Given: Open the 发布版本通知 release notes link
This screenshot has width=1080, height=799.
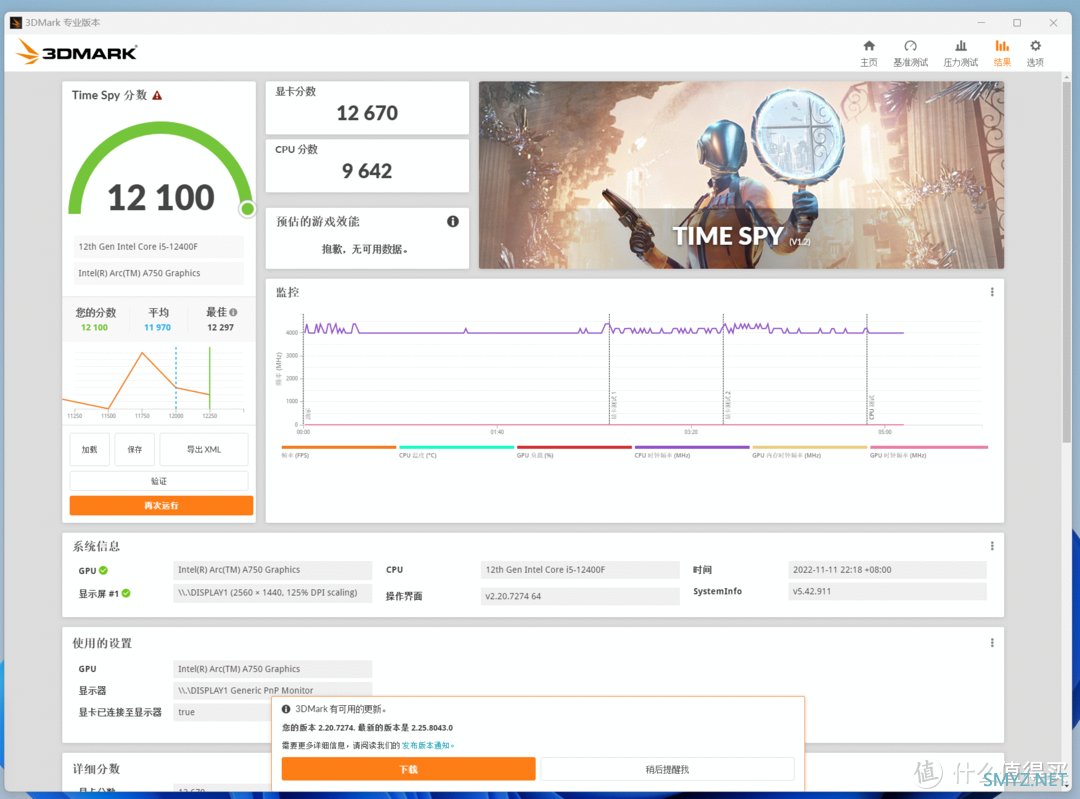Looking at the screenshot, I should (426, 745).
